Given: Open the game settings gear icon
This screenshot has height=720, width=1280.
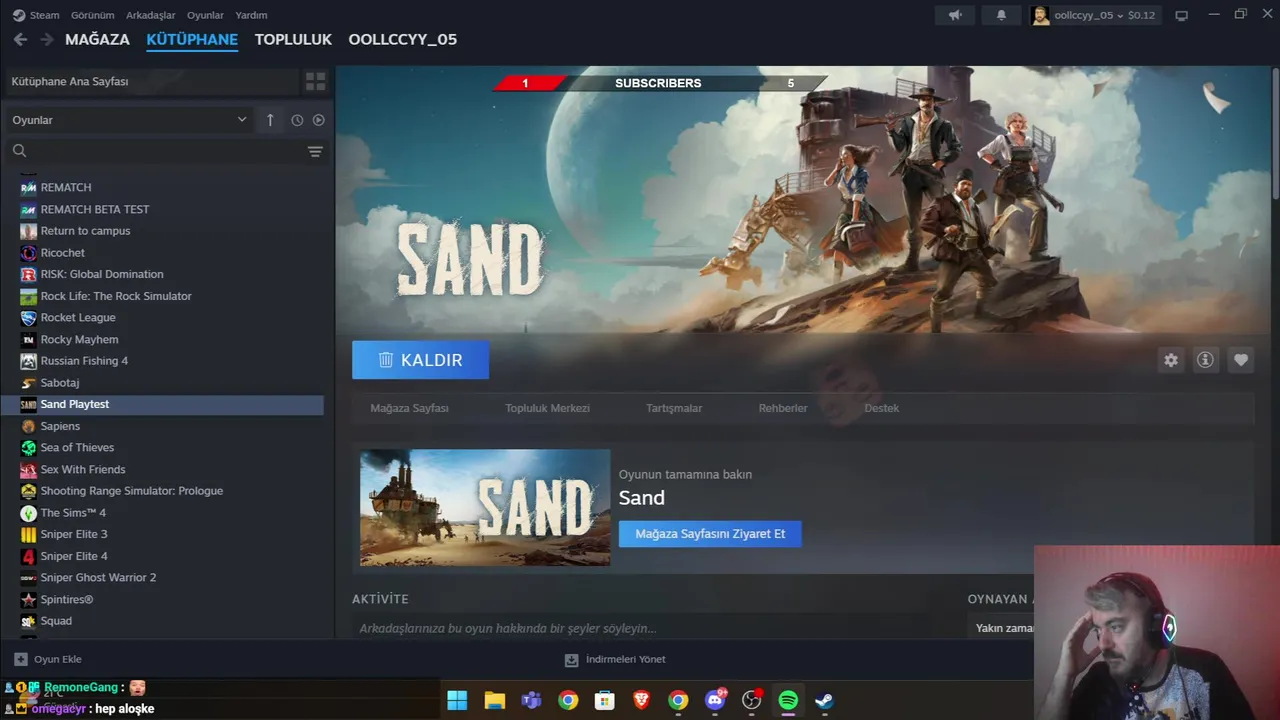Looking at the screenshot, I should point(1171,360).
